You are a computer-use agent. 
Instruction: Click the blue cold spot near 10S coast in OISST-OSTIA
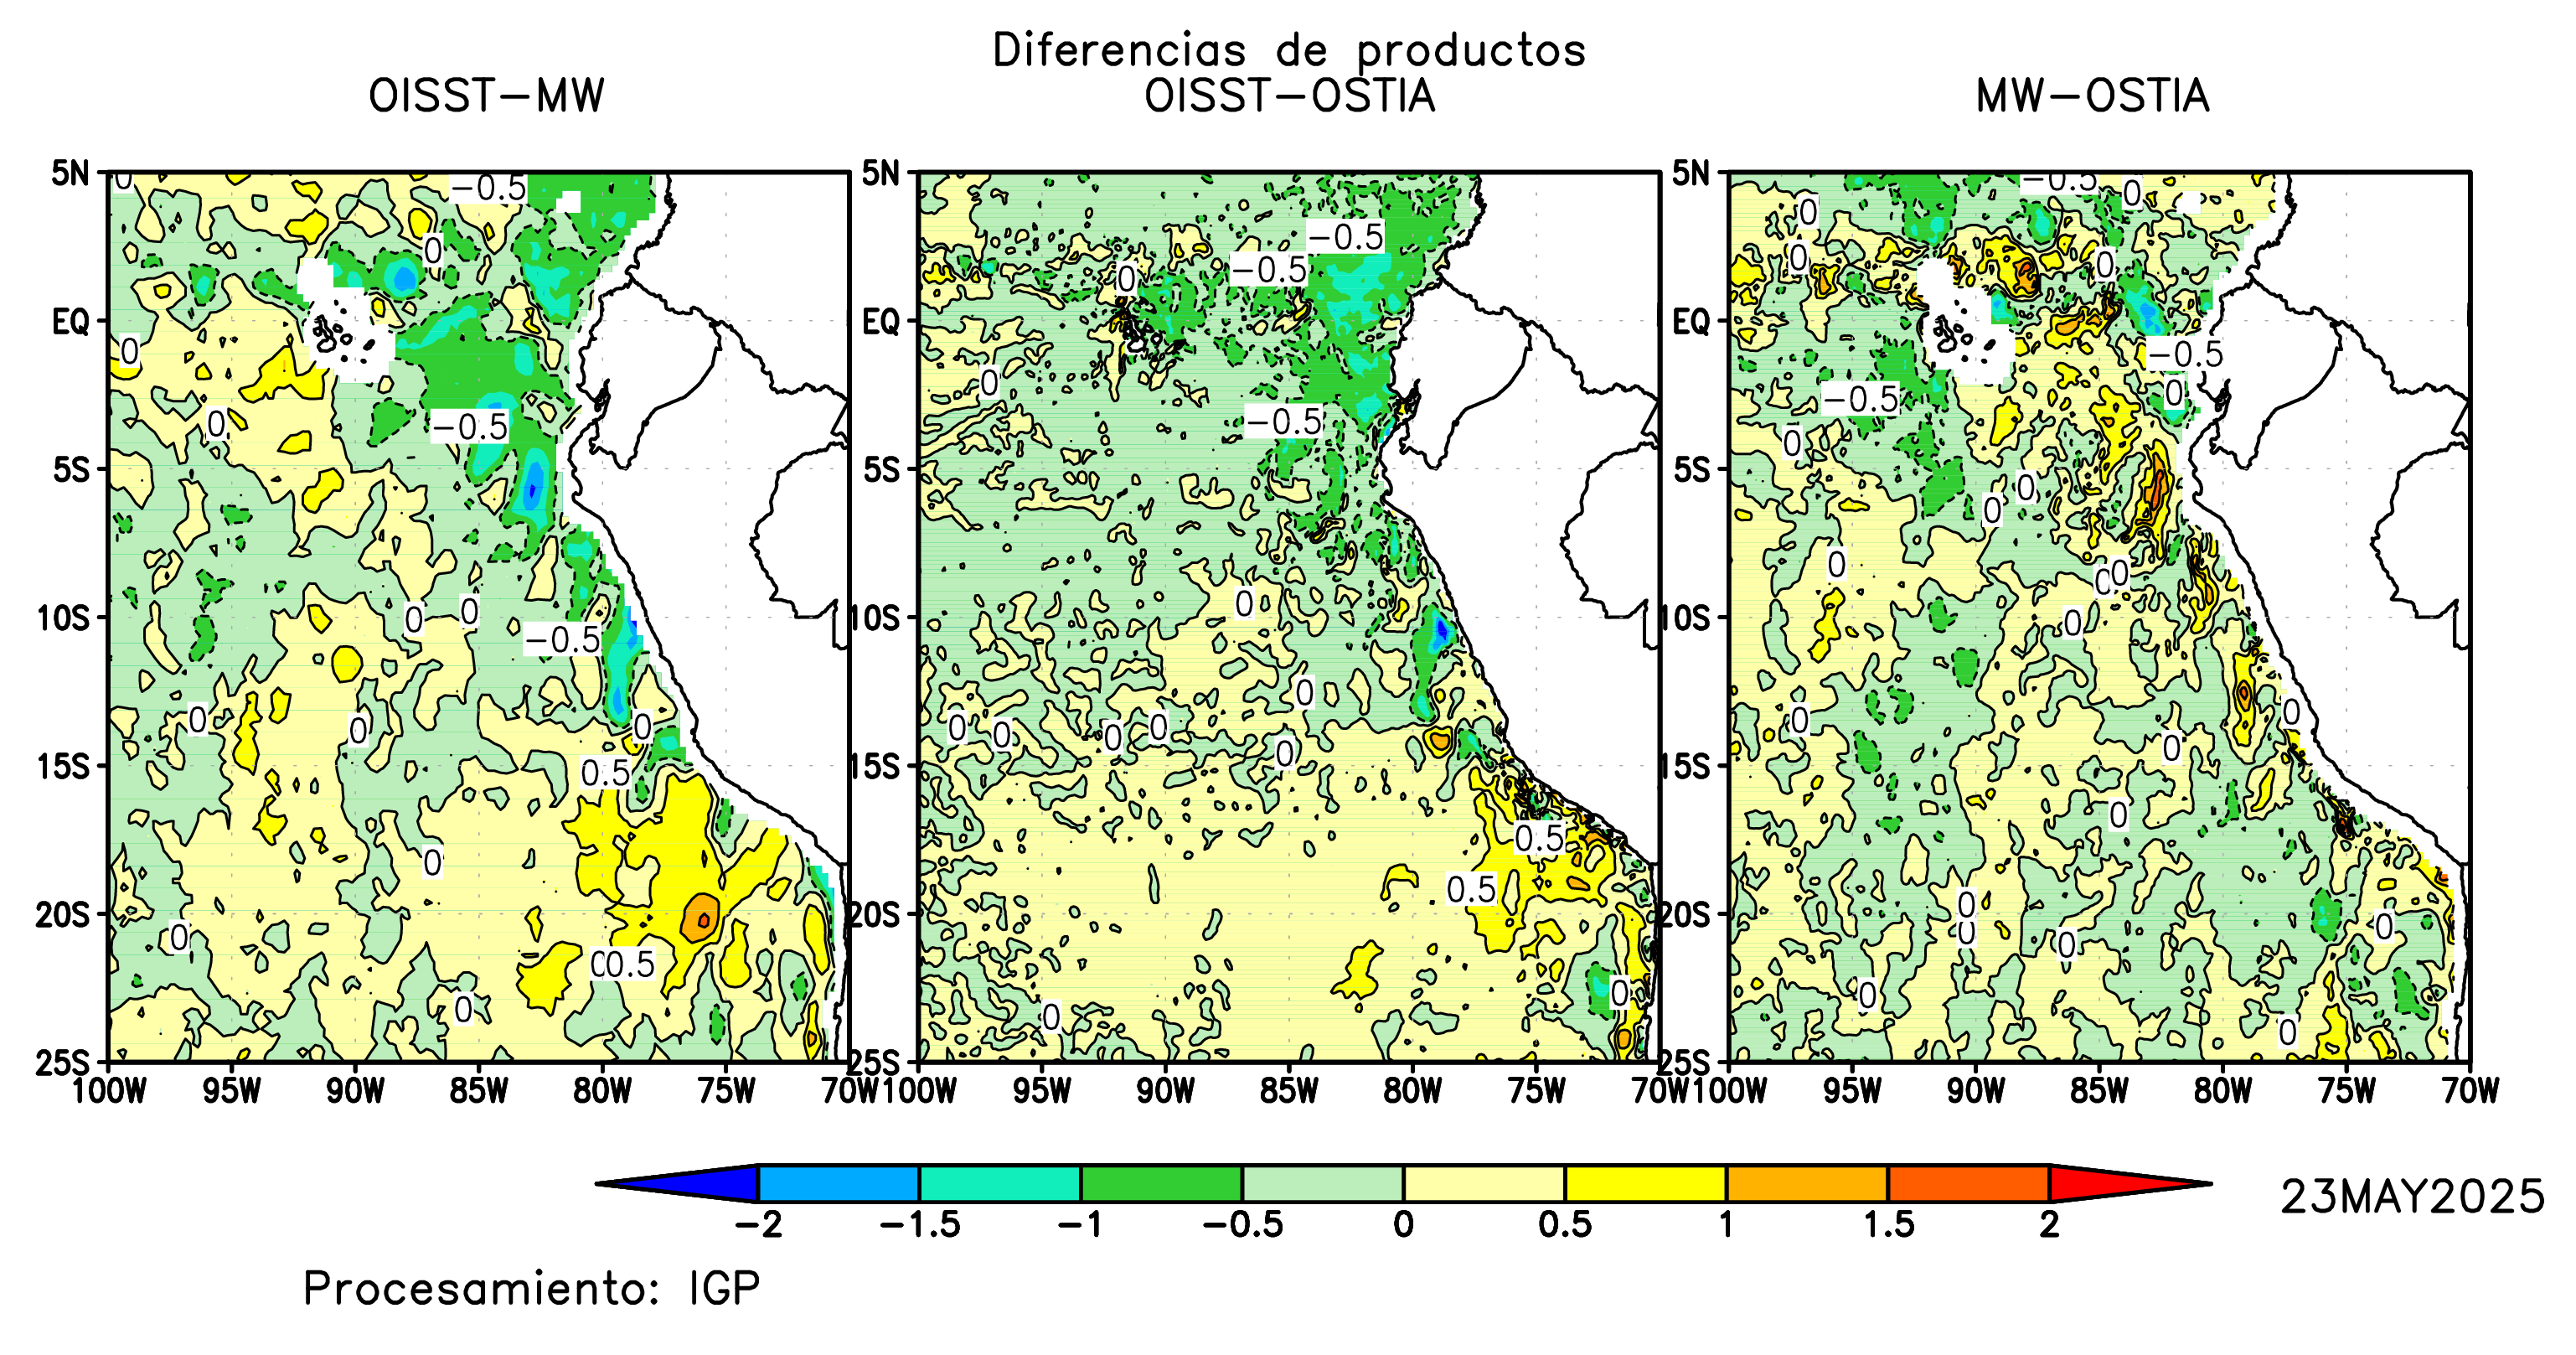[x=1440, y=632]
